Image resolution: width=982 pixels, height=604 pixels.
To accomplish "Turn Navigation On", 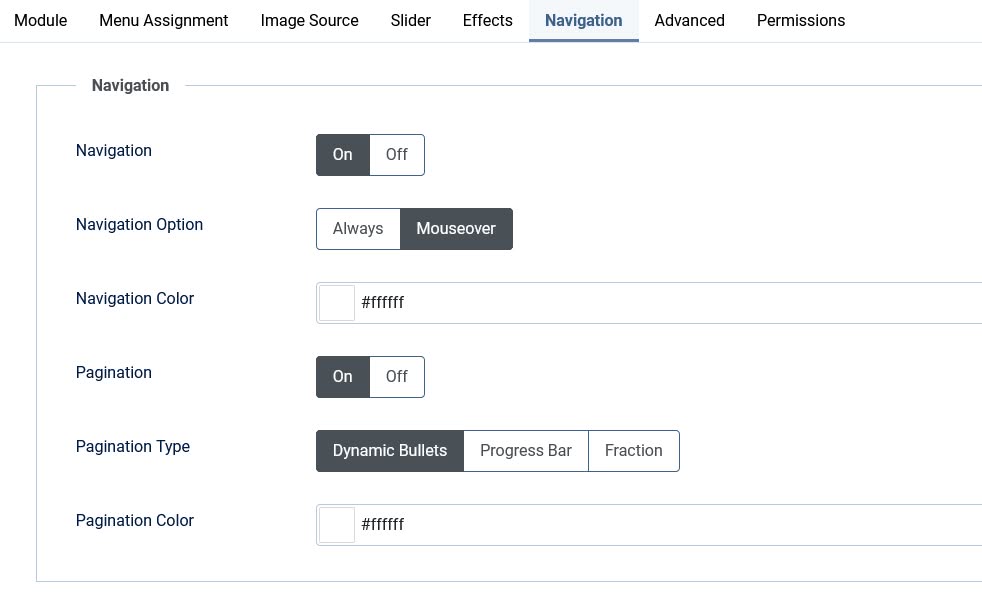I will (x=342, y=155).
